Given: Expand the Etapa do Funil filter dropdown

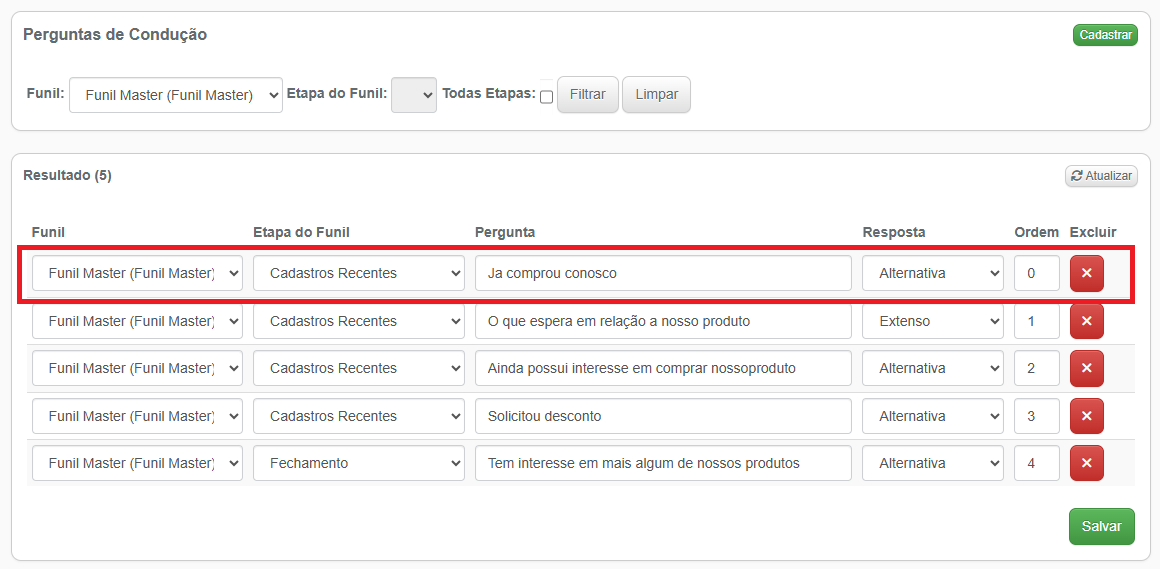Looking at the screenshot, I should [414, 95].
